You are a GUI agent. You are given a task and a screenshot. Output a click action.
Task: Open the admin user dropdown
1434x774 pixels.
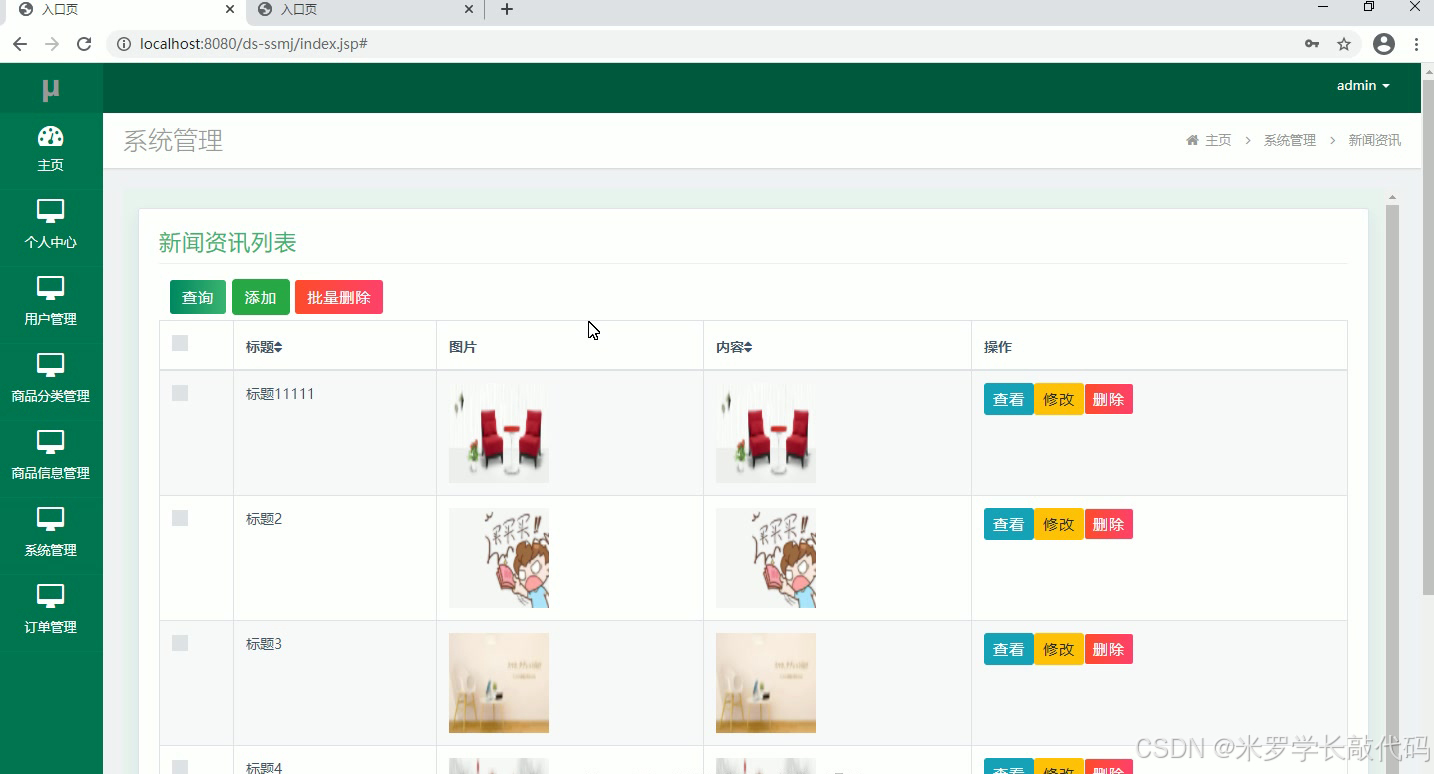point(1363,86)
